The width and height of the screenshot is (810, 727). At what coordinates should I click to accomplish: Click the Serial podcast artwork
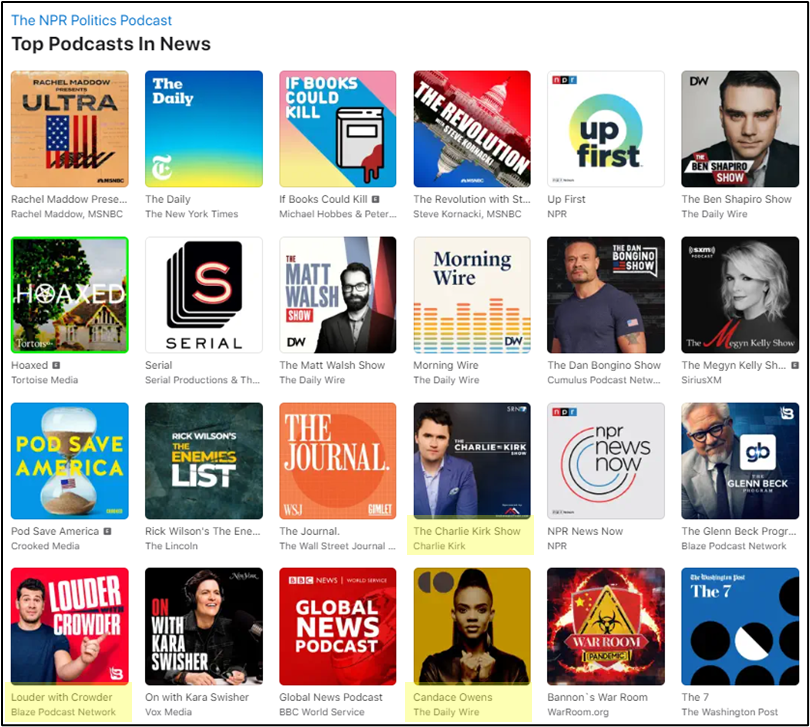204,295
